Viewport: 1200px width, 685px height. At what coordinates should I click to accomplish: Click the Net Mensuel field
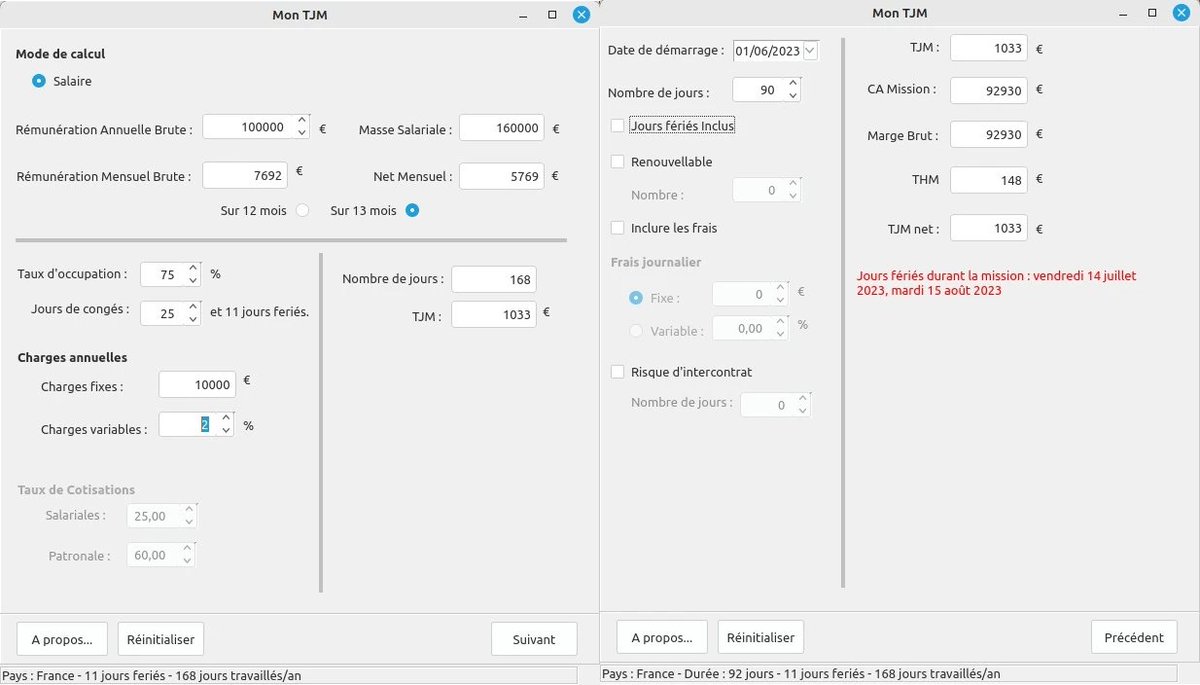tap(502, 176)
